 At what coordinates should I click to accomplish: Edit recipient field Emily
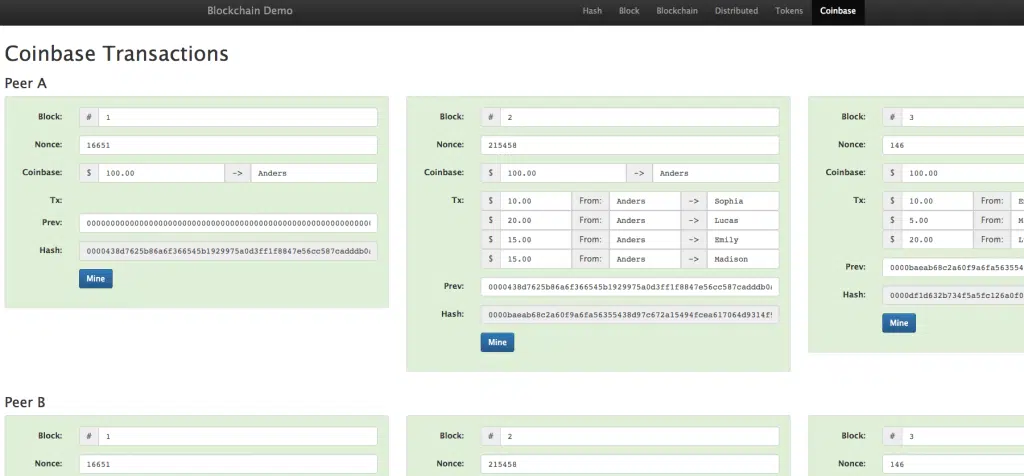(743, 240)
